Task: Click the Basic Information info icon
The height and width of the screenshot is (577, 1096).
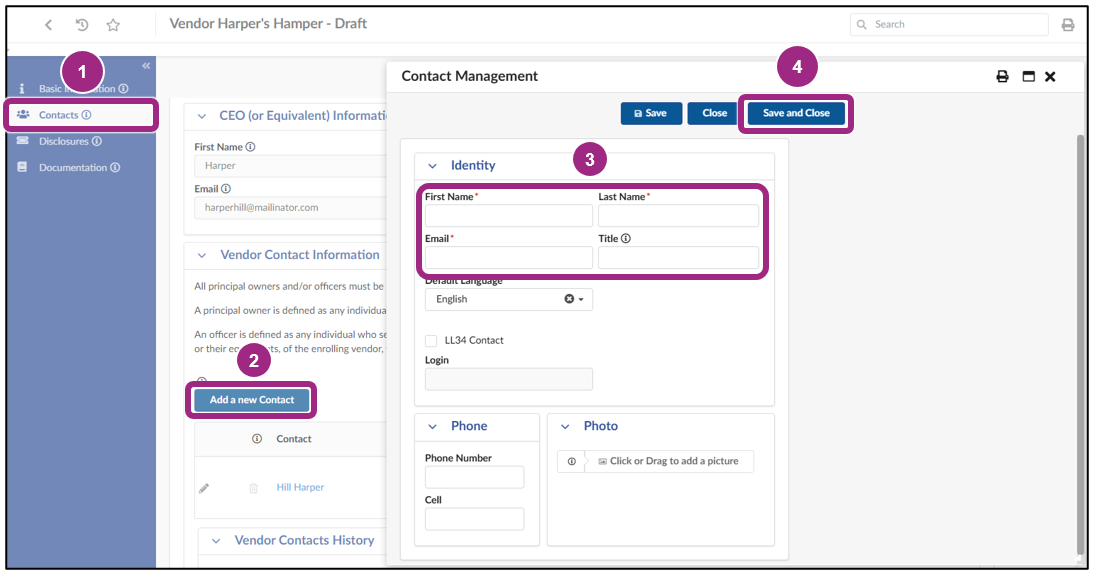Action: [x=121, y=88]
